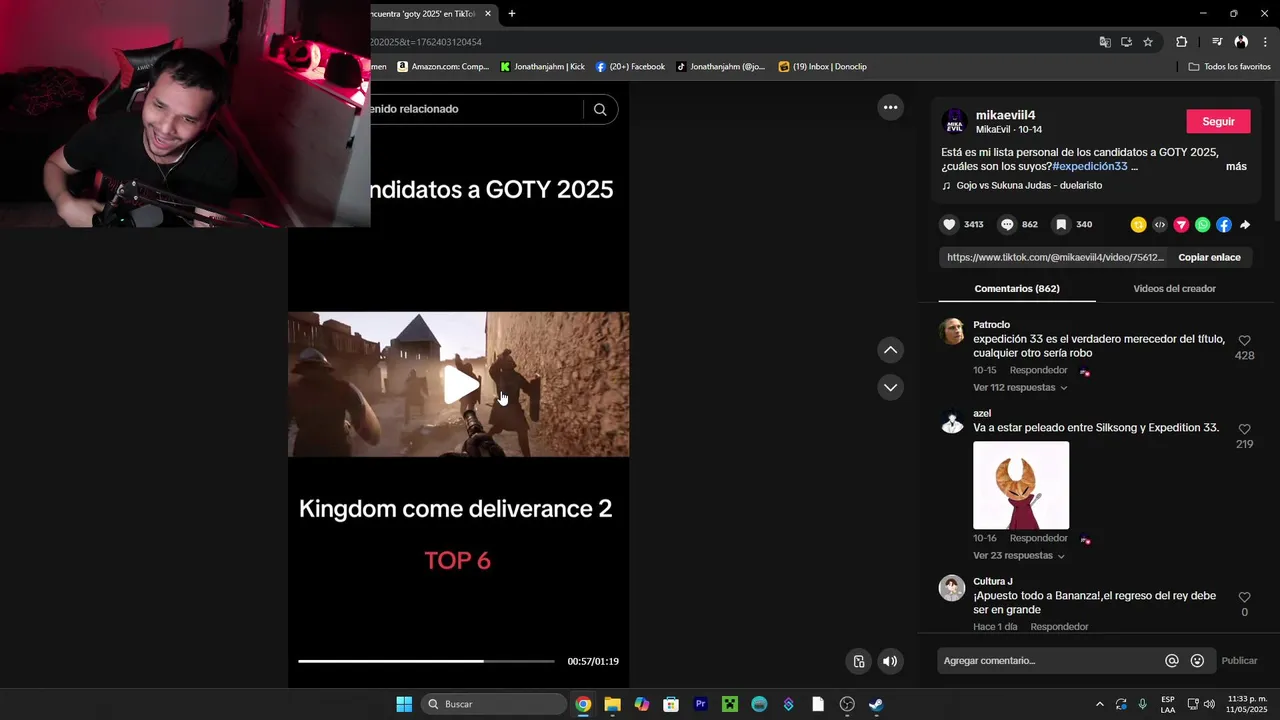Expand 'Ver 112 respuestas' under Patroclo's comment
Viewport: 1280px width, 720px height.
1020,387
